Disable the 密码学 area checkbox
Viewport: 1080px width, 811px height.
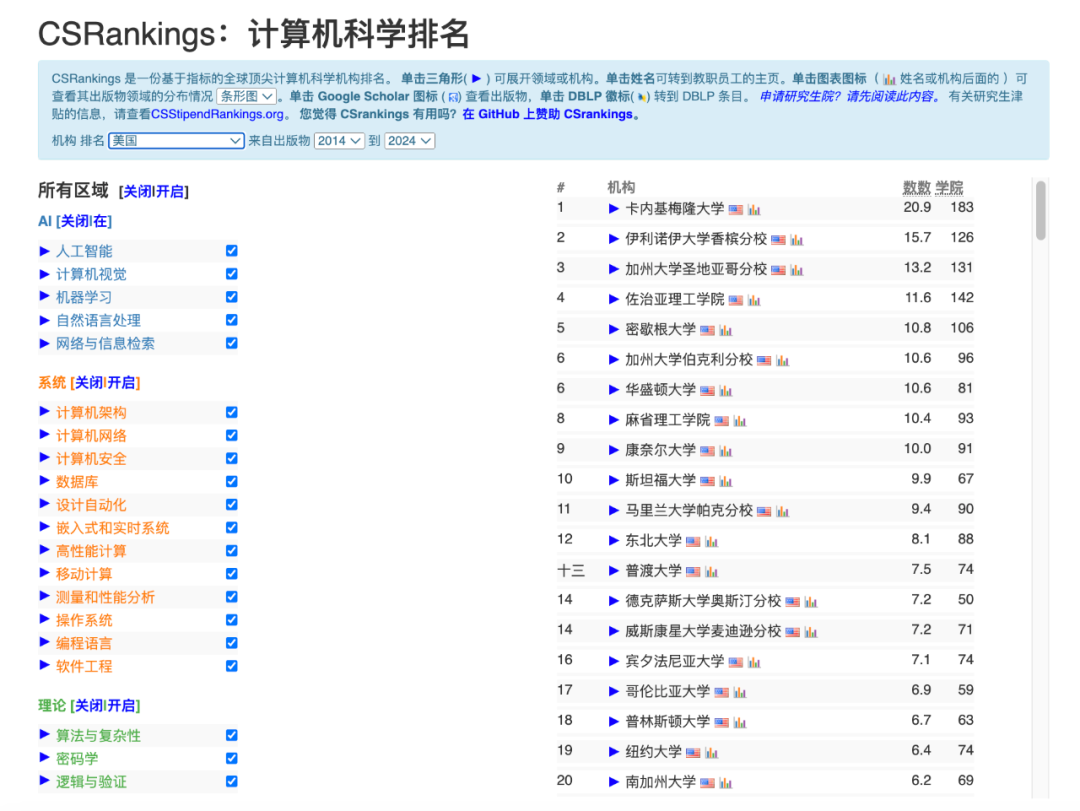point(232,758)
